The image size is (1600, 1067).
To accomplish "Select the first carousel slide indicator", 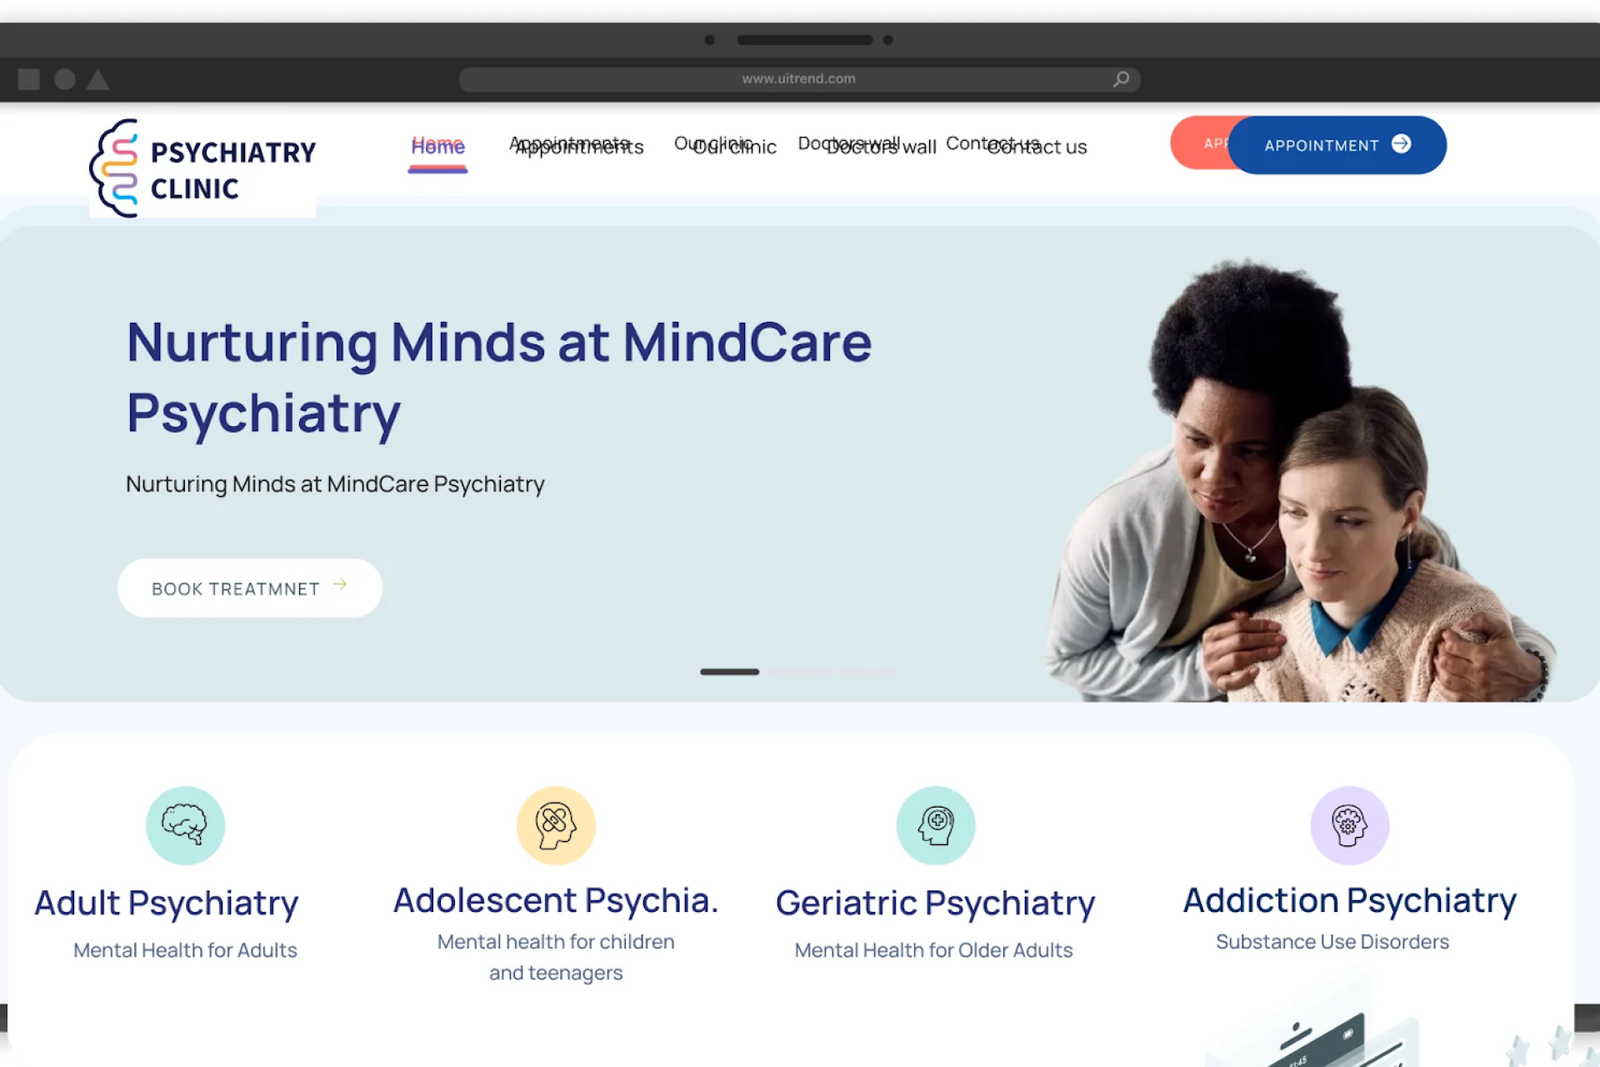I will pyautogui.click(x=730, y=672).
